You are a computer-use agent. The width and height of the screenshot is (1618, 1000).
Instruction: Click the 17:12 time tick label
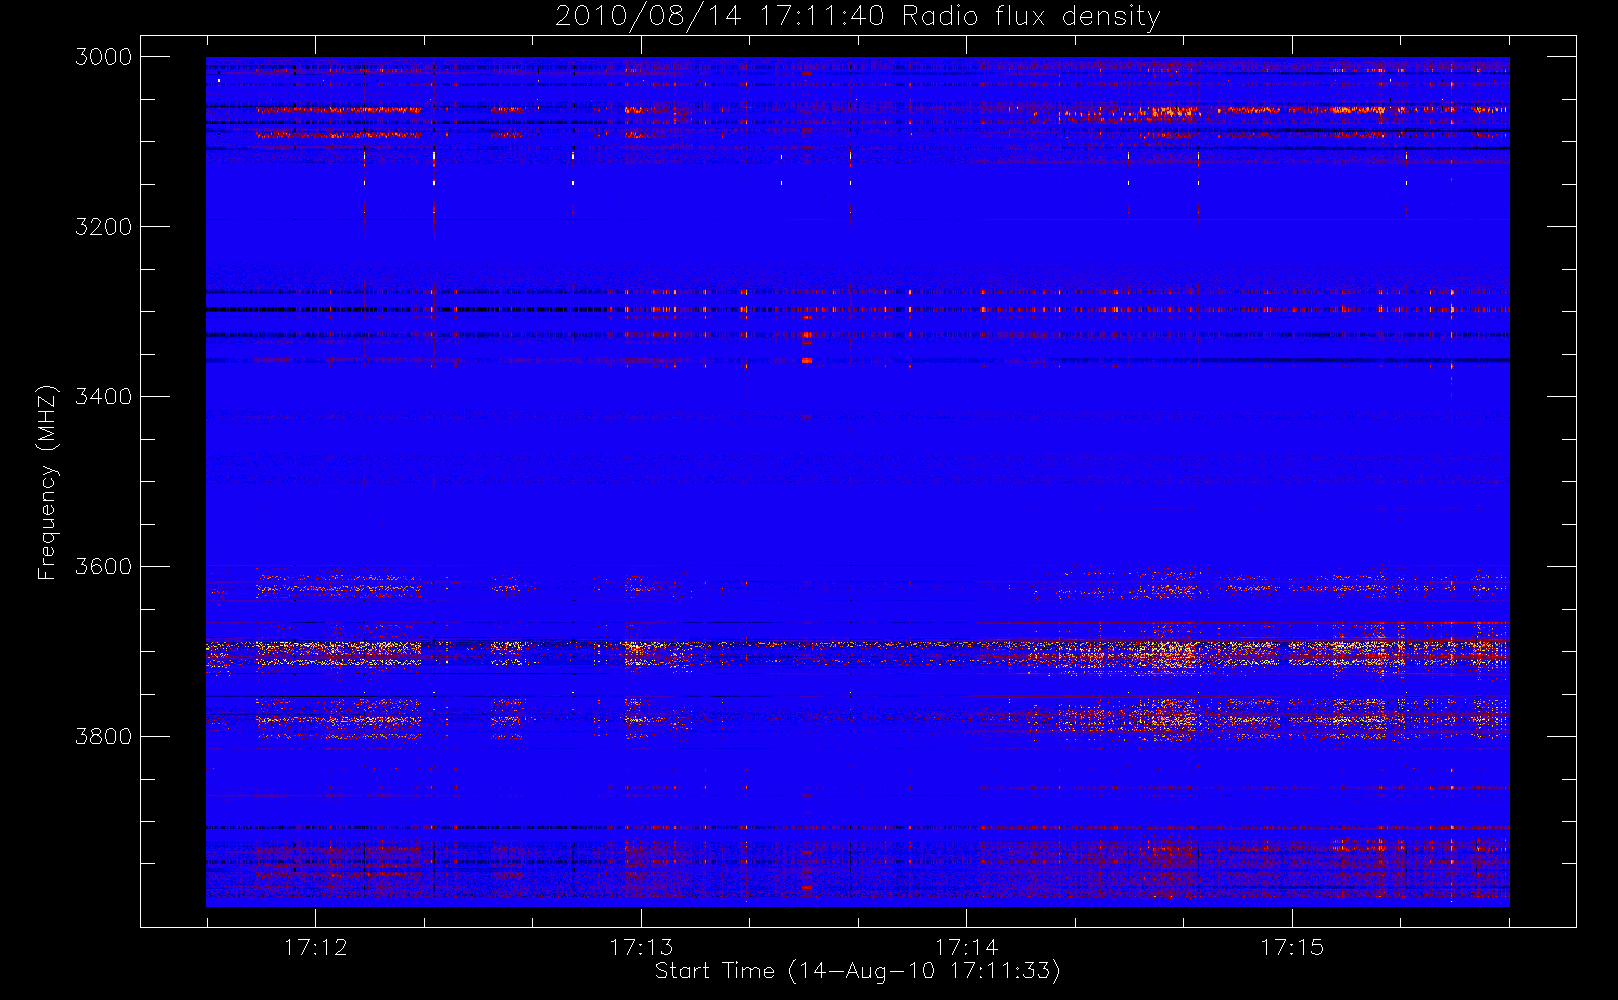(316, 947)
